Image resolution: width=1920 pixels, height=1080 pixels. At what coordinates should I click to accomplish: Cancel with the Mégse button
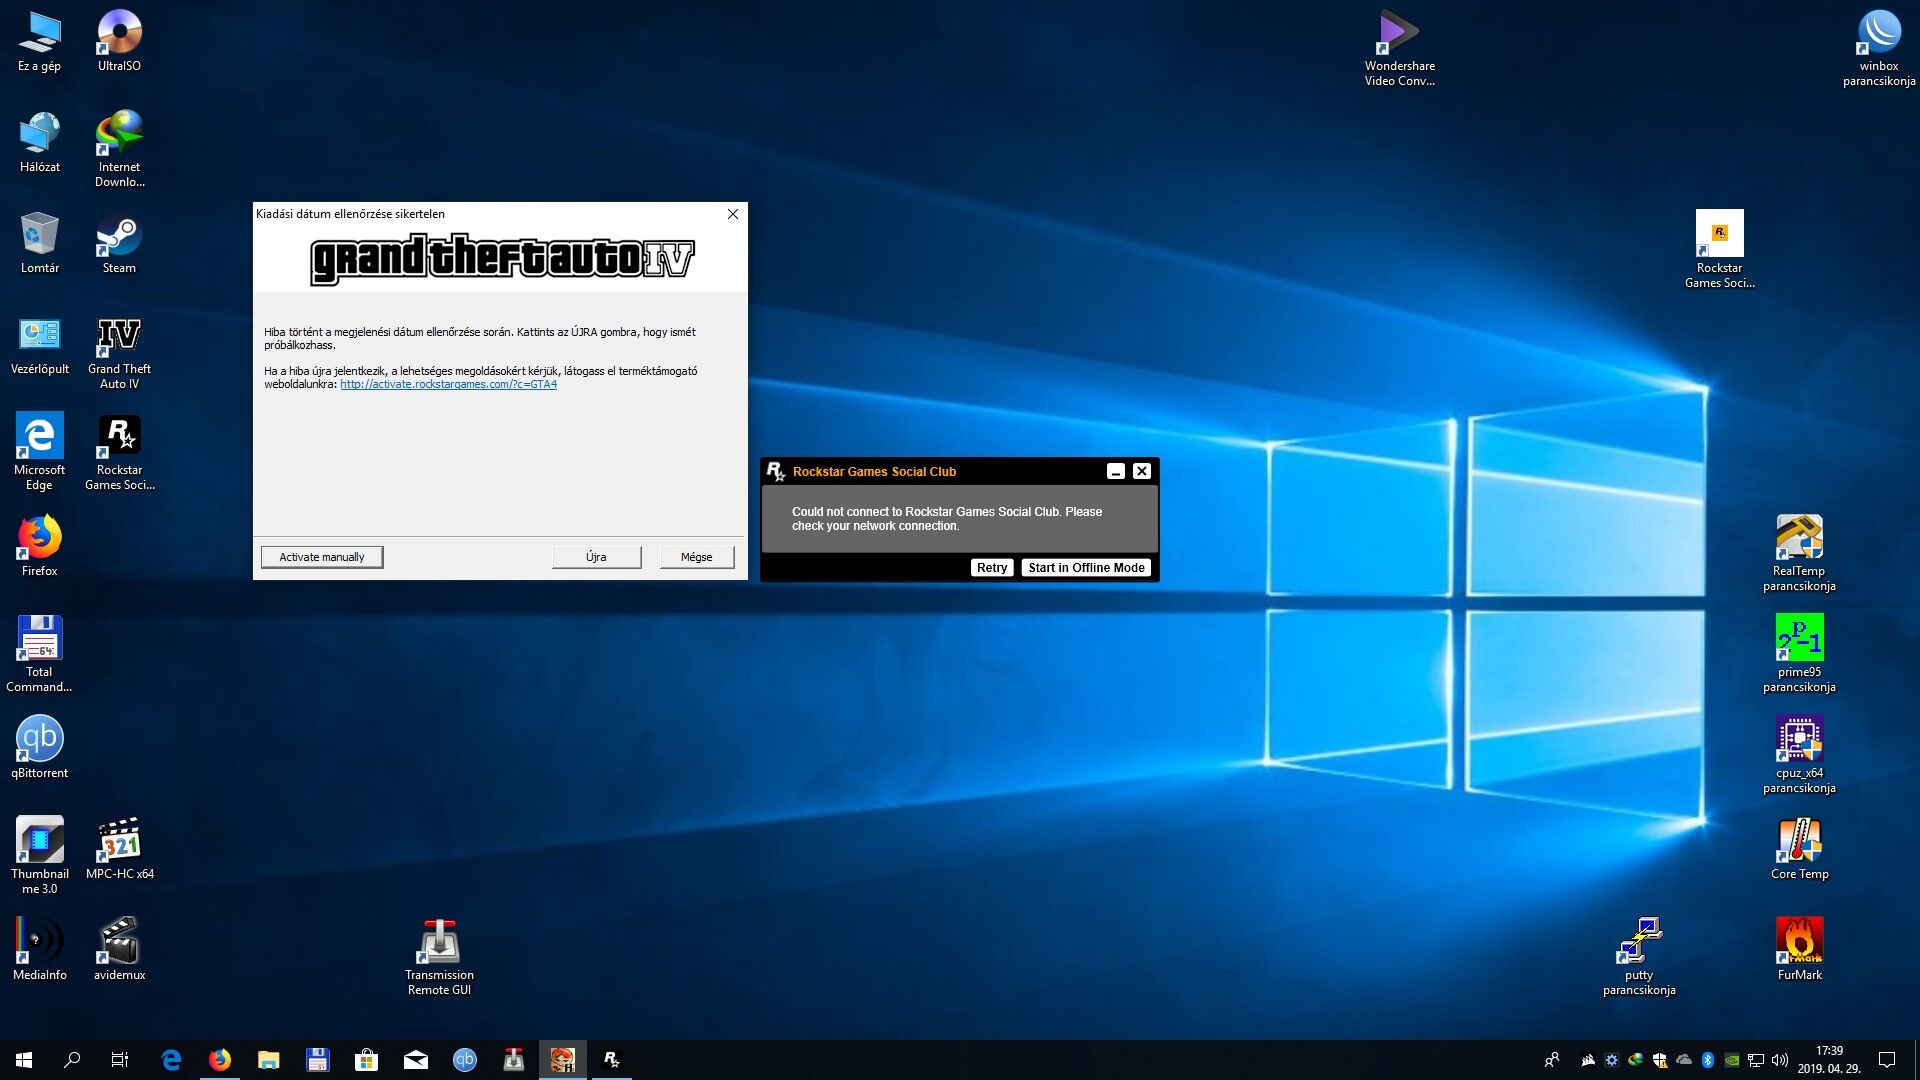coord(696,557)
